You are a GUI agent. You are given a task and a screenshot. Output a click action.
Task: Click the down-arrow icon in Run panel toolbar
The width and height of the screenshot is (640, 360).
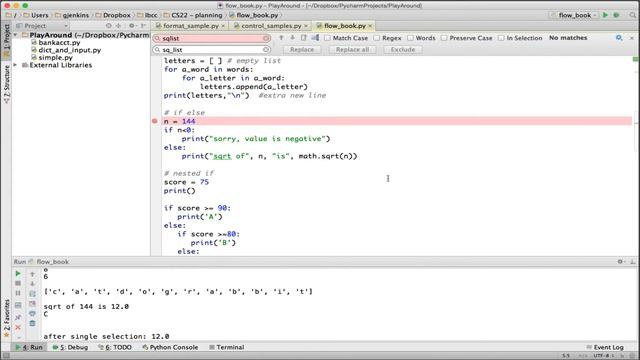33,284
